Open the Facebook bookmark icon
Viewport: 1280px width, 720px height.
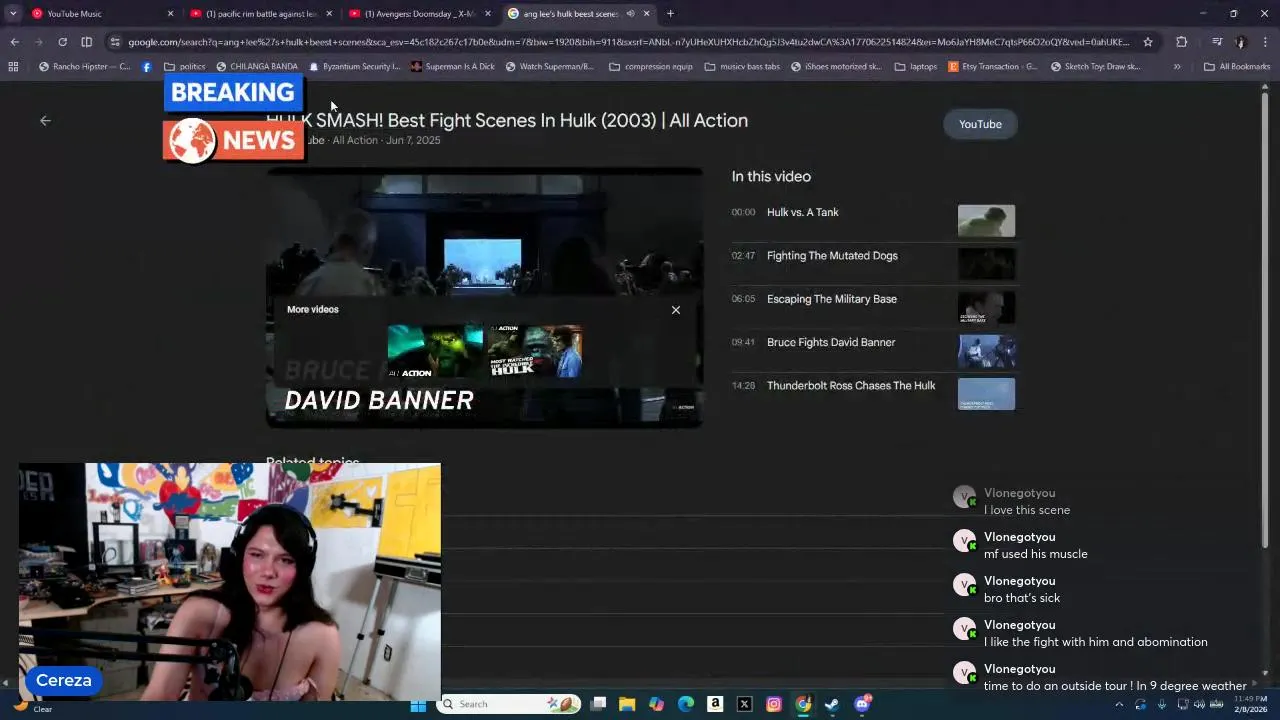click(x=147, y=67)
